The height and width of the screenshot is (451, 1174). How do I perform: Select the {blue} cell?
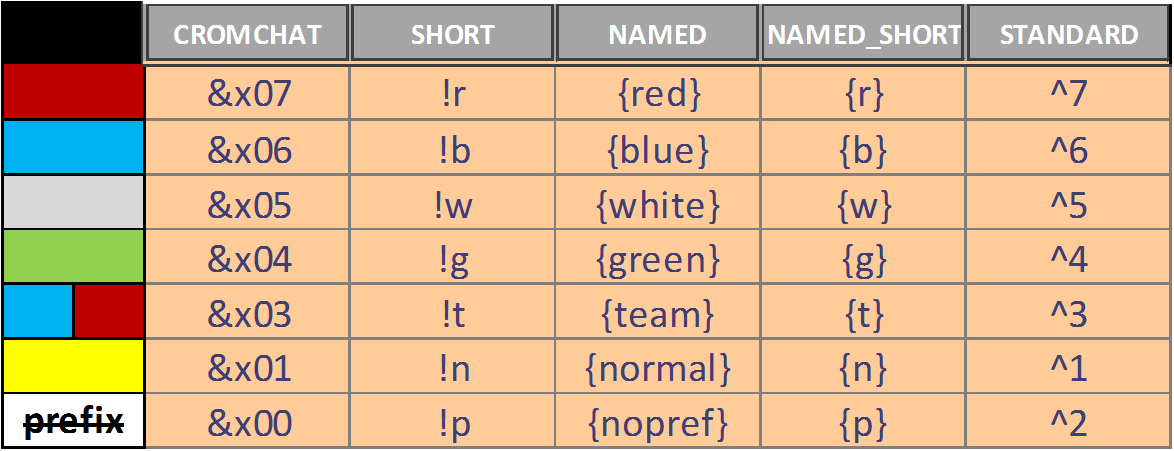pos(657,148)
